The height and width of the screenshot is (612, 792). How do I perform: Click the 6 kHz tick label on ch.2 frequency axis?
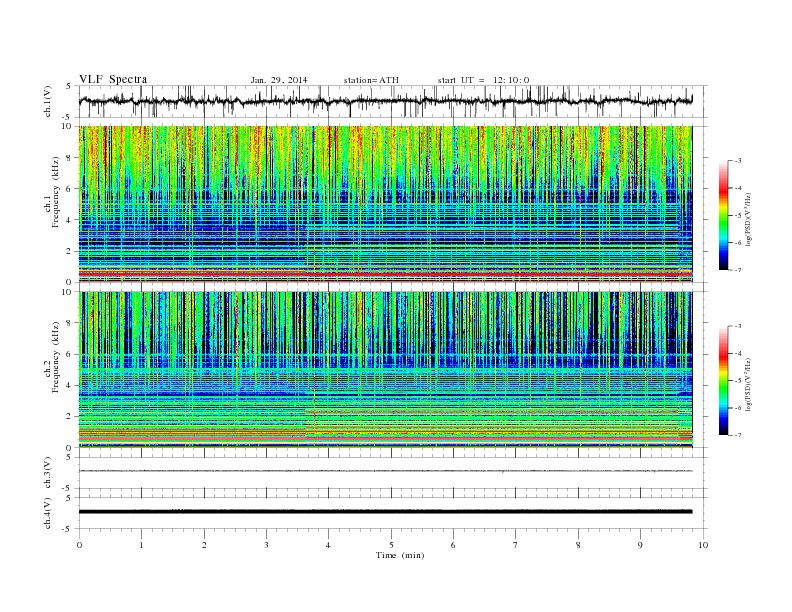click(x=69, y=354)
